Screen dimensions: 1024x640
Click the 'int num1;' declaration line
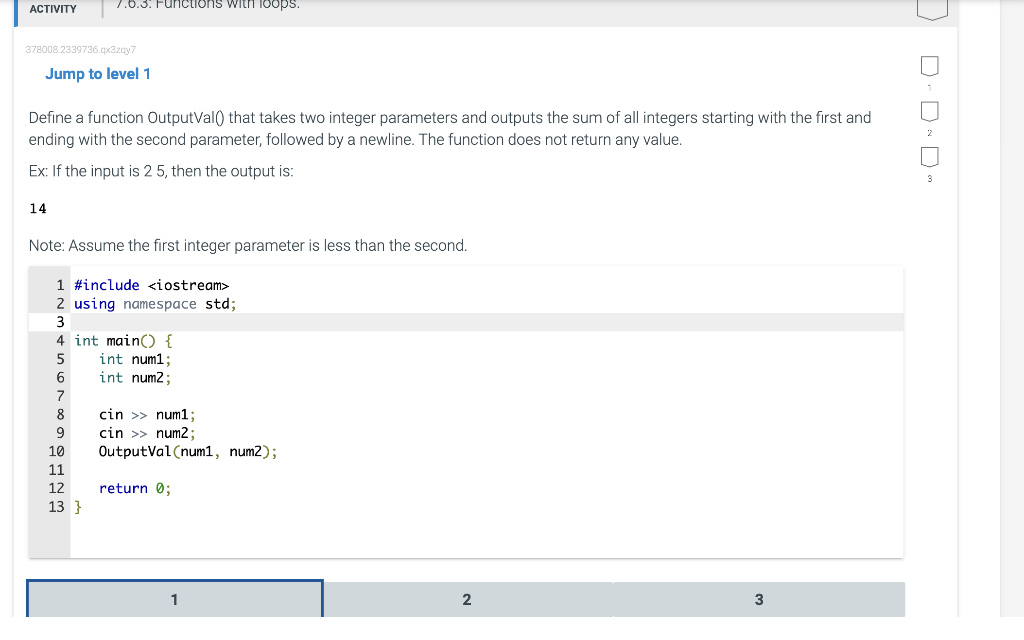135,359
